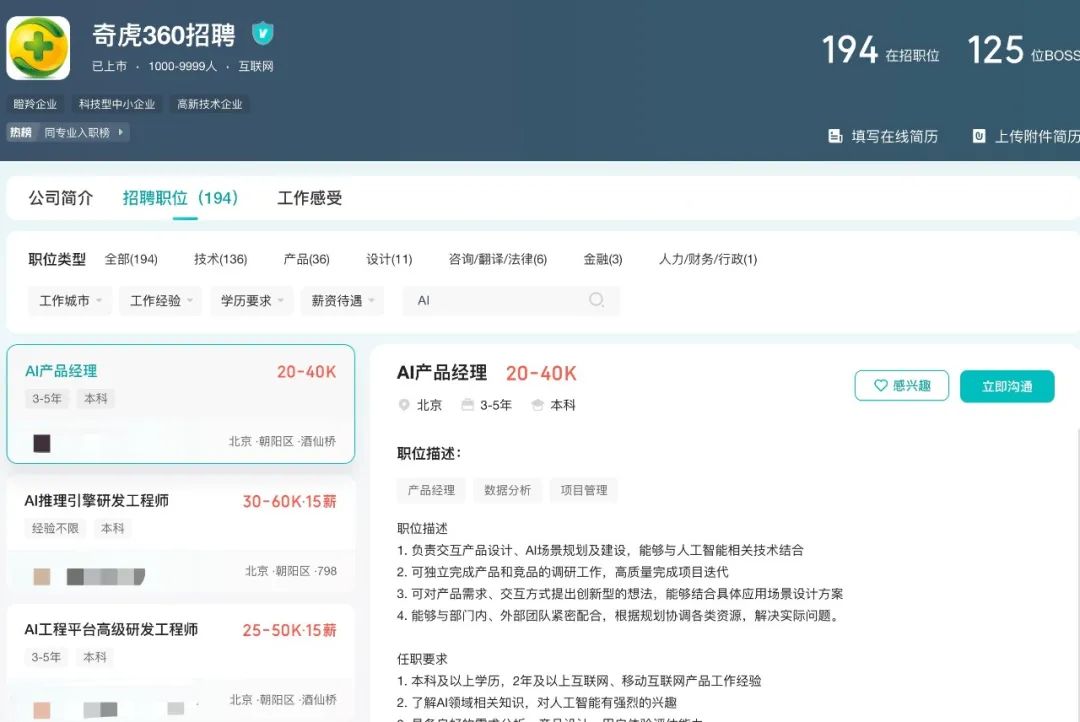This screenshot has height=722, width=1080.
Task: Open the 工作感受 tab
Action: [x=309, y=198]
